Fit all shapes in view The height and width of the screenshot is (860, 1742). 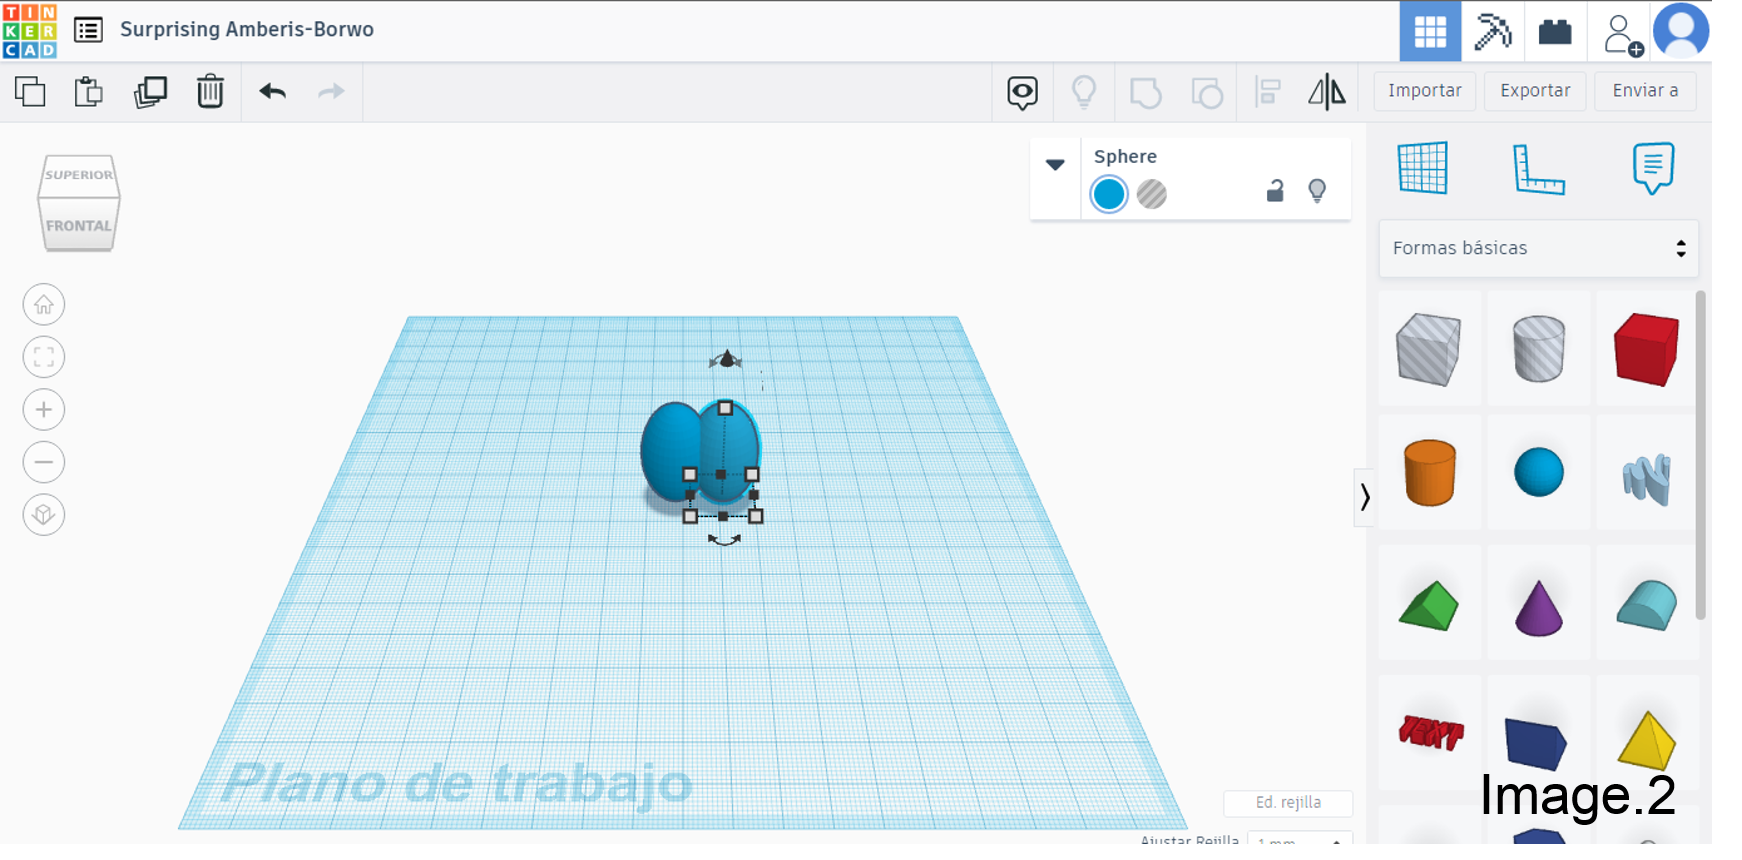[x=44, y=357]
